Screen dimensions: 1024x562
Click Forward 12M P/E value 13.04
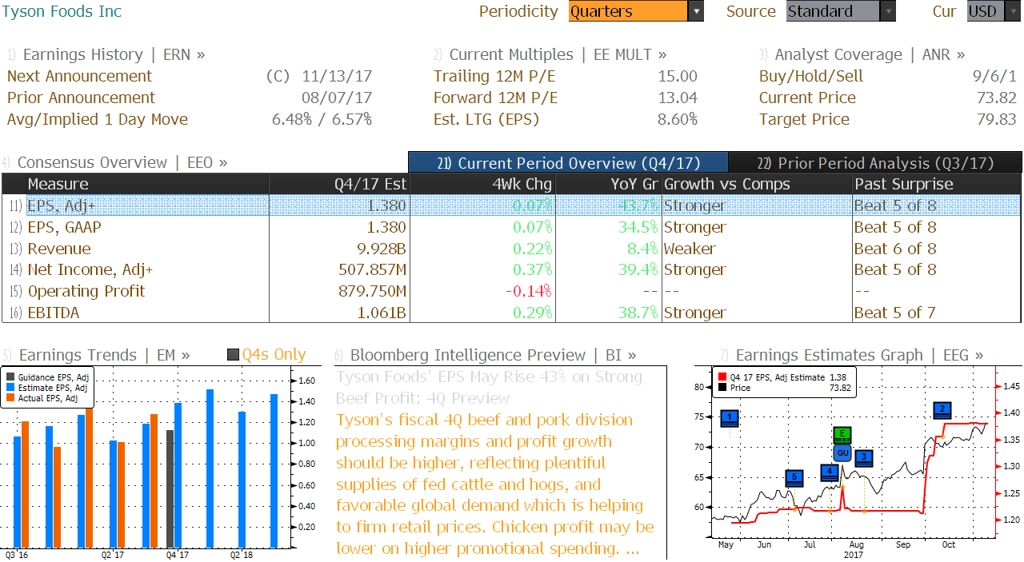(x=677, y=98)
